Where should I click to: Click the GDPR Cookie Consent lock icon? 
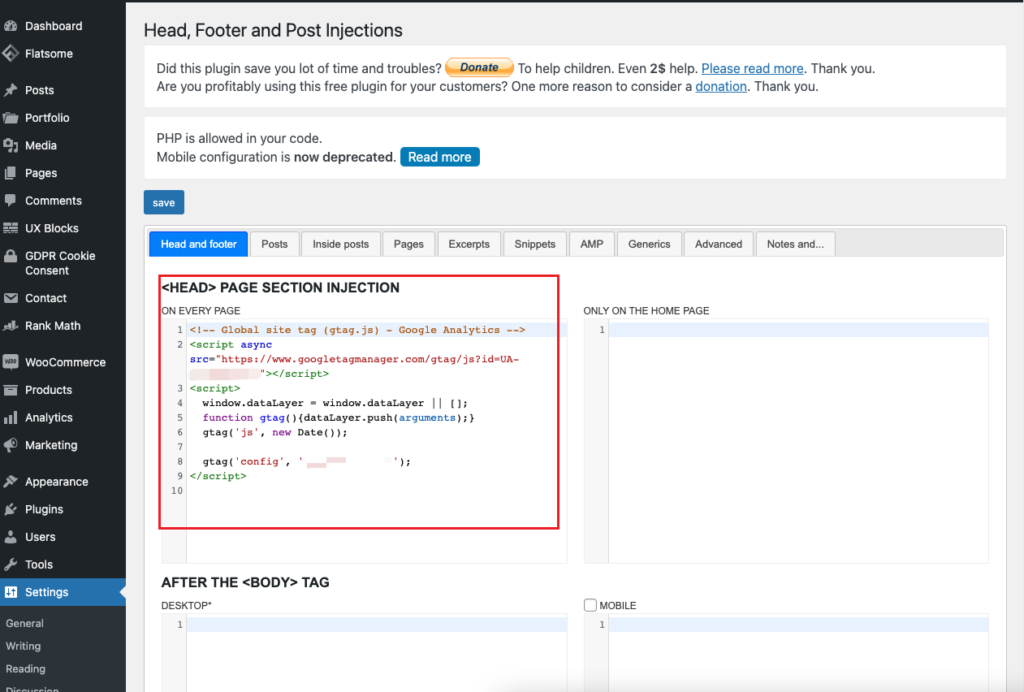10,256
